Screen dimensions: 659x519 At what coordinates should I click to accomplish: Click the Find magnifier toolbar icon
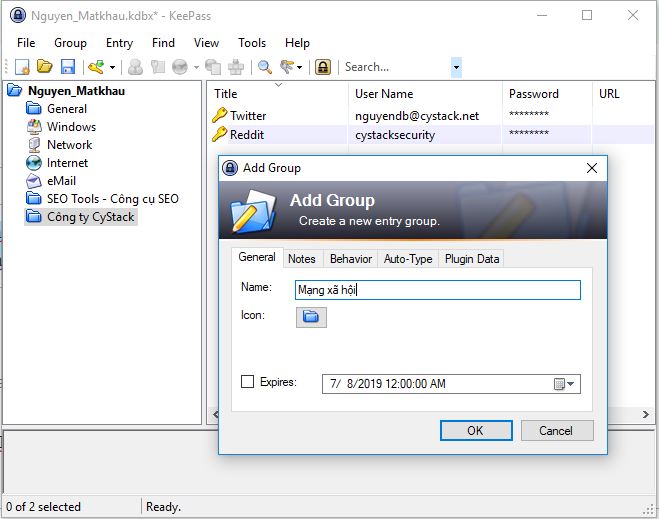click(264, 67)
